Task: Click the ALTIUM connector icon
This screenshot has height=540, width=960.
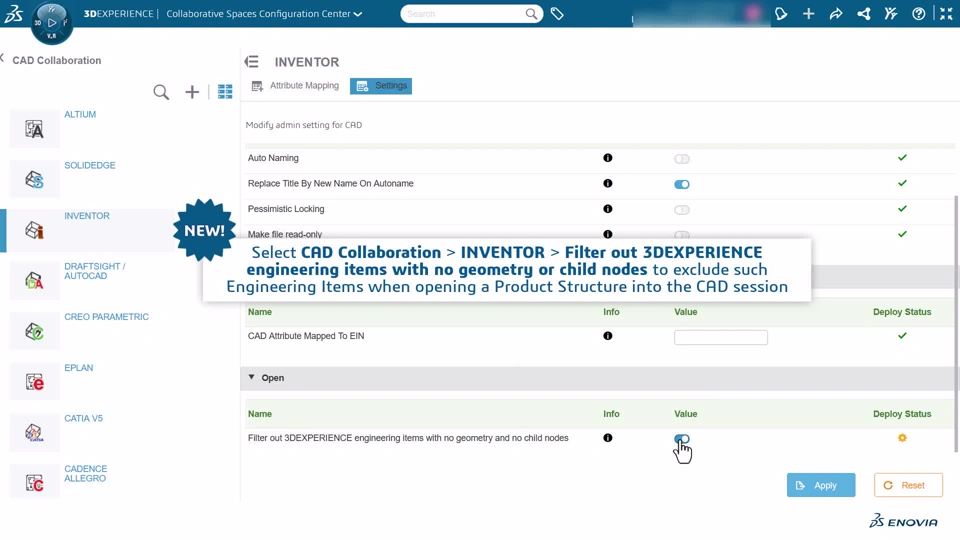Action: (x=34, y=129)
